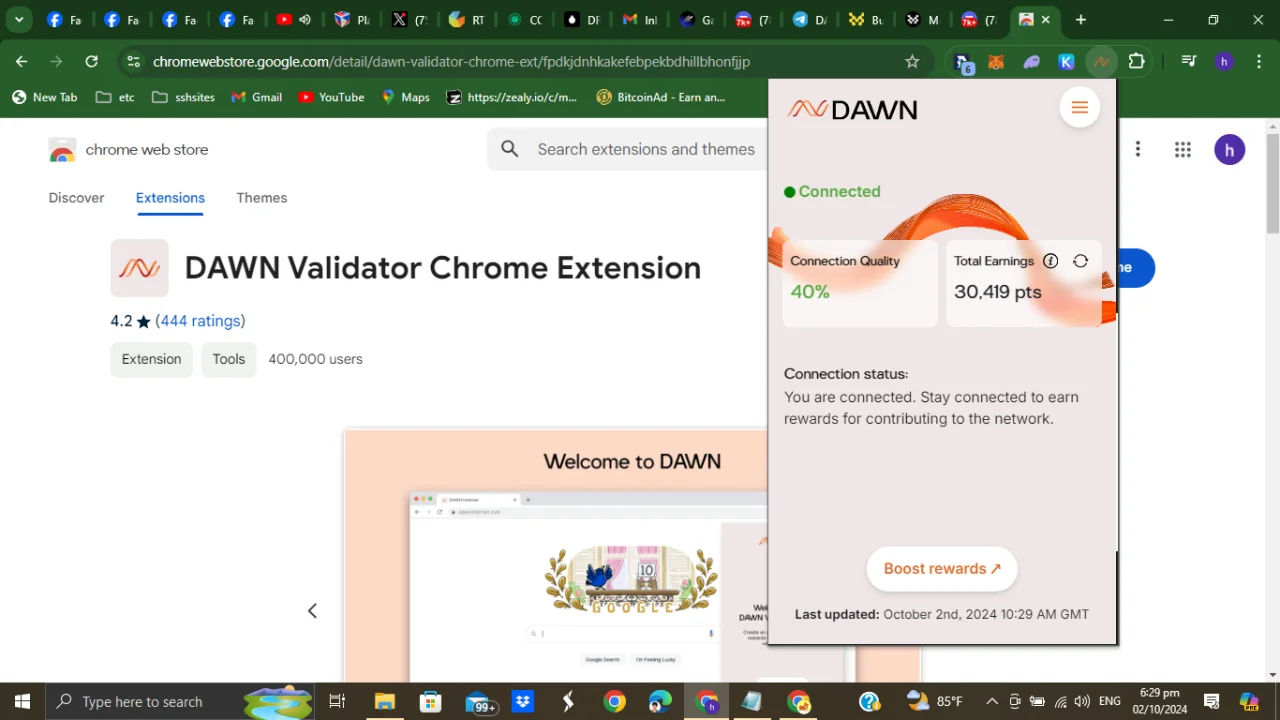This screenshot has height=720, width=1280.
Task: Click the DAWN extension icon beside the title
Action: 139,268
